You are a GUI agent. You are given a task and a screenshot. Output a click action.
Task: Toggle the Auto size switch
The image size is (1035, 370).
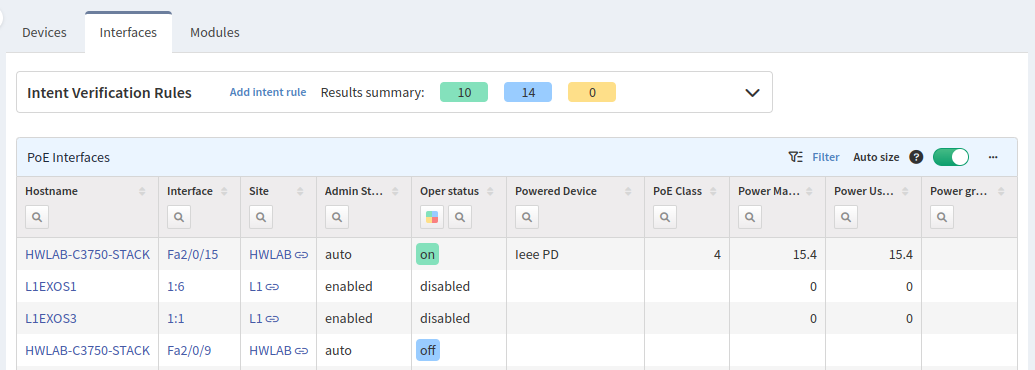point(951,157)
